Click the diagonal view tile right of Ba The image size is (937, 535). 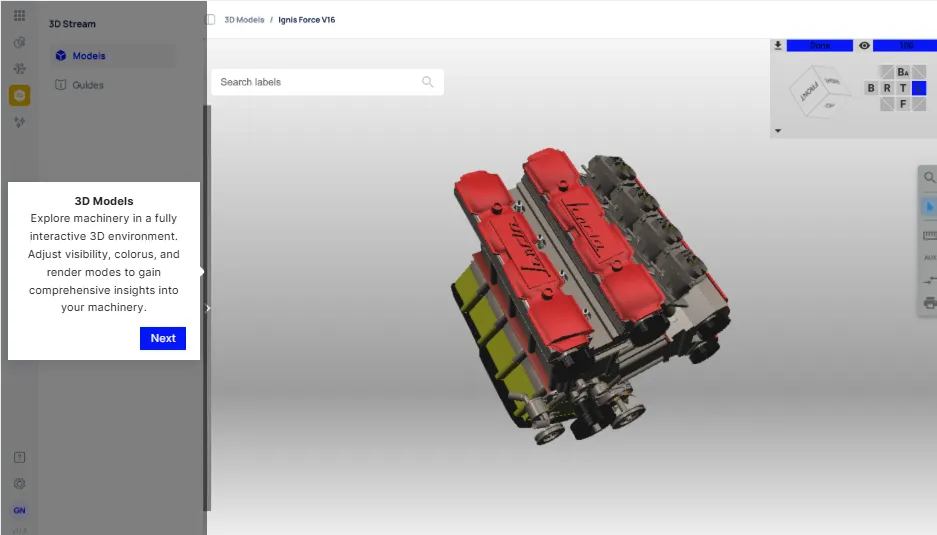(x=919, y=72)
